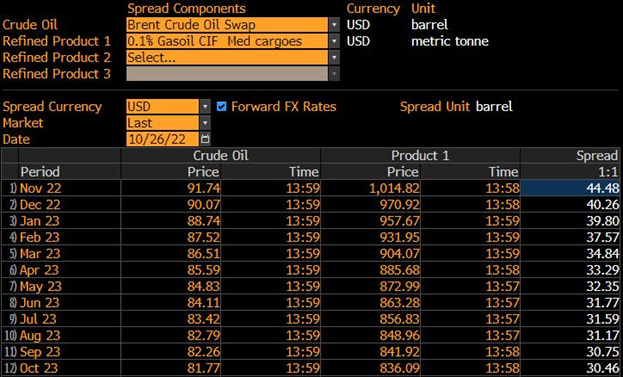
Task: Select the Brent Crude Oil Swap field
Action: click(x=227, y=25)
